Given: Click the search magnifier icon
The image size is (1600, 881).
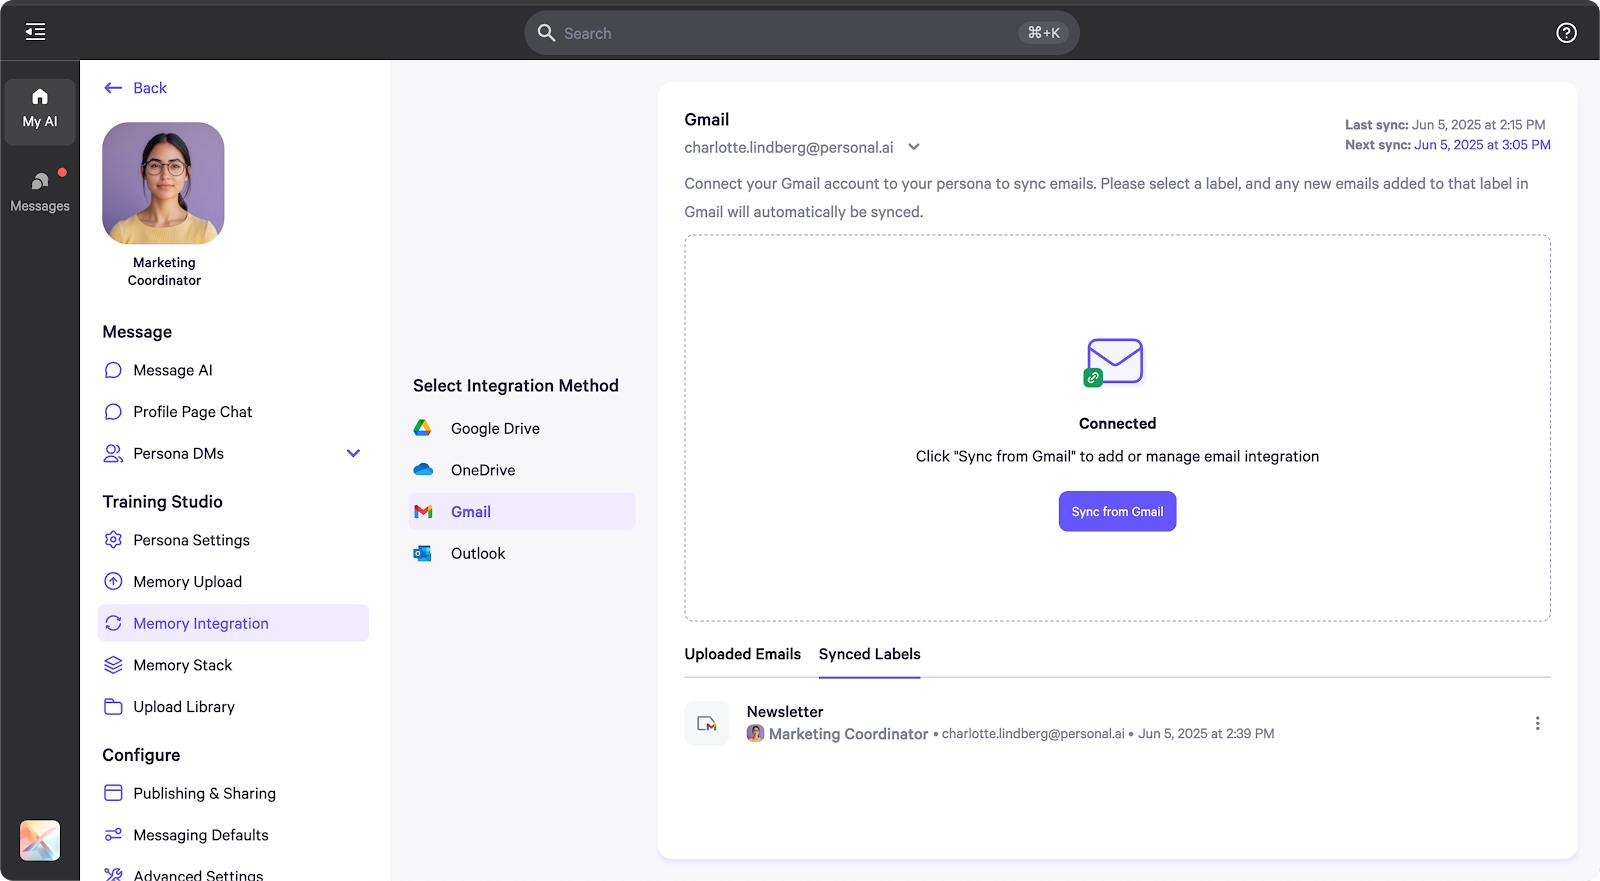Looking at the screenshot, I should click(546, 33).
